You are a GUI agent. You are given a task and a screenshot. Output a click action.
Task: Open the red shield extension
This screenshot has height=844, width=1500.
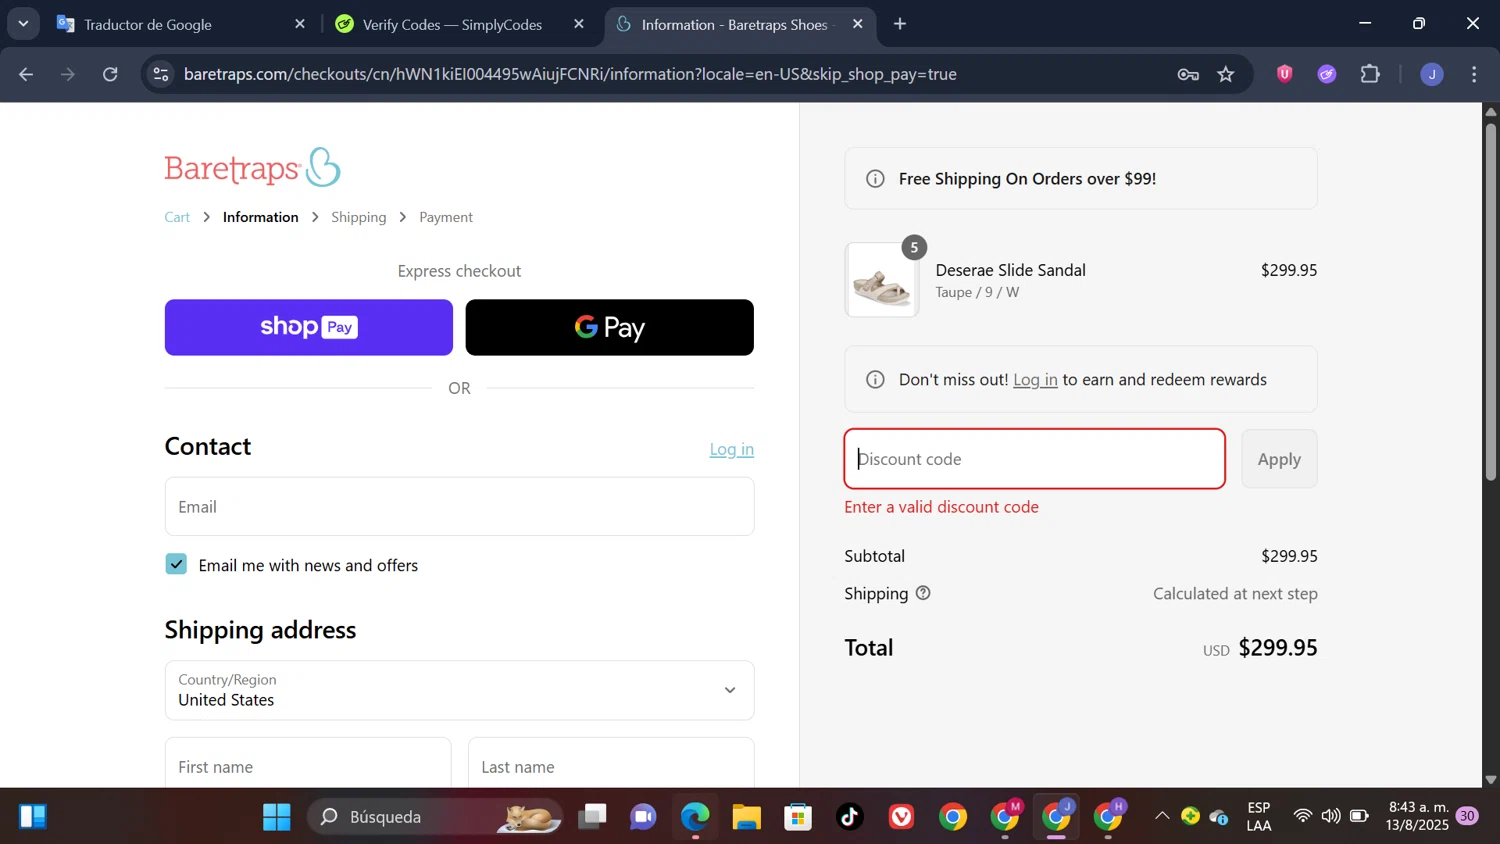[x=1285, y=74]
